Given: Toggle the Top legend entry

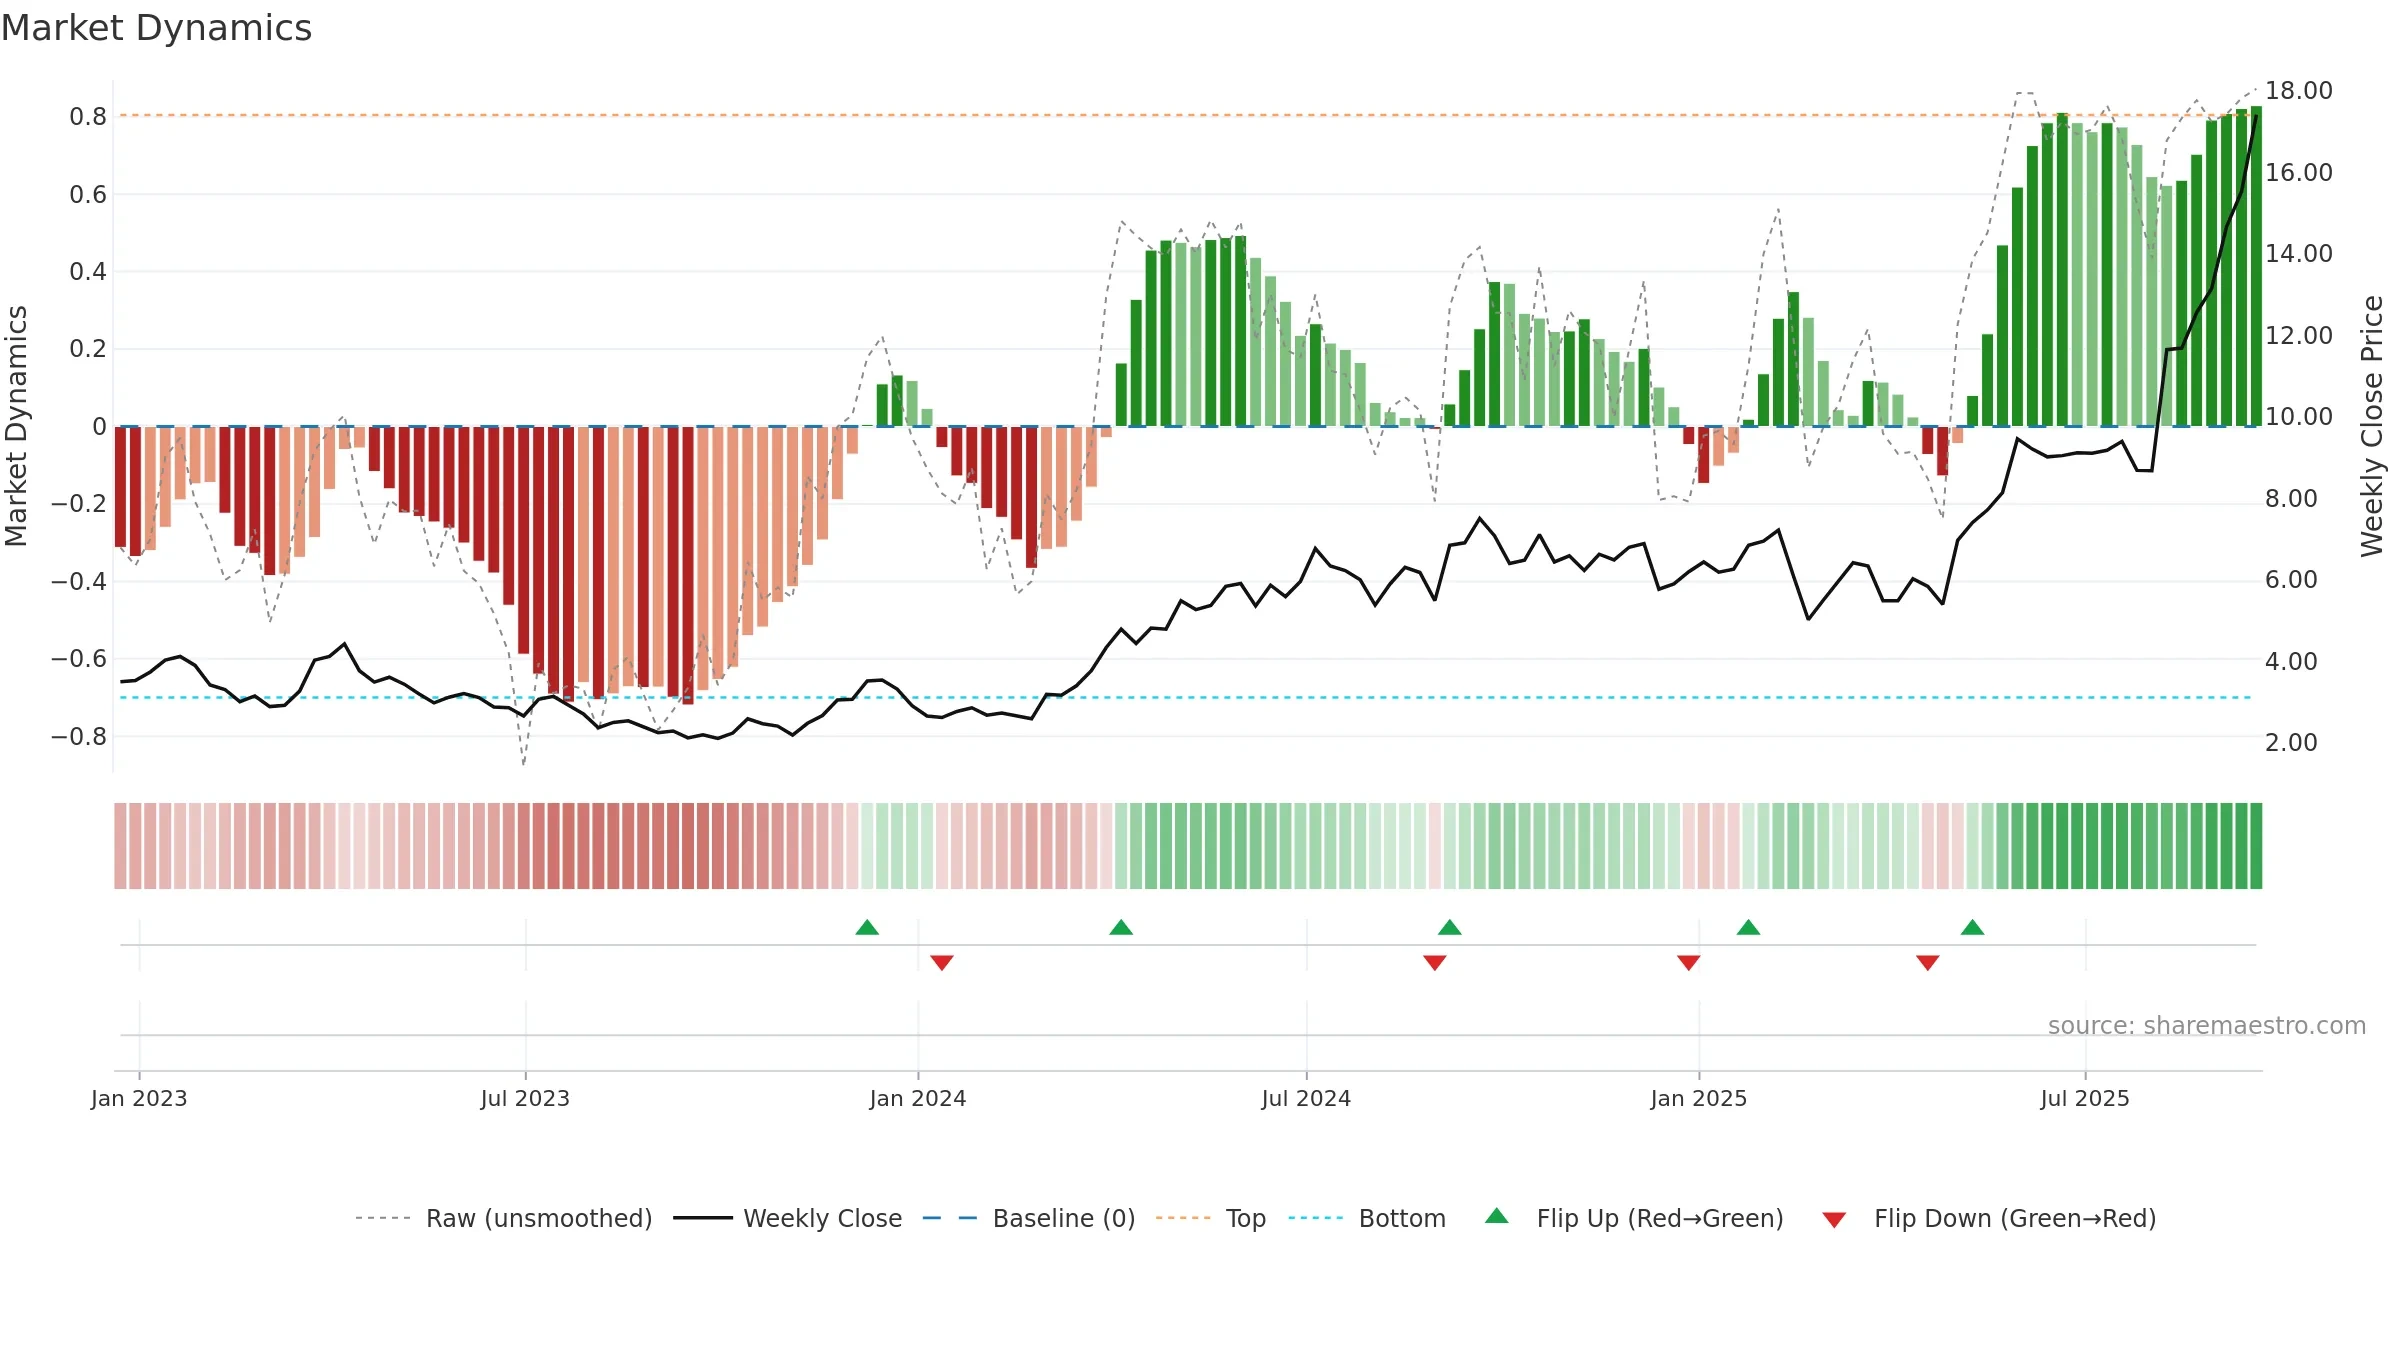Looking at the screenshot, I should point(1210,1218).
